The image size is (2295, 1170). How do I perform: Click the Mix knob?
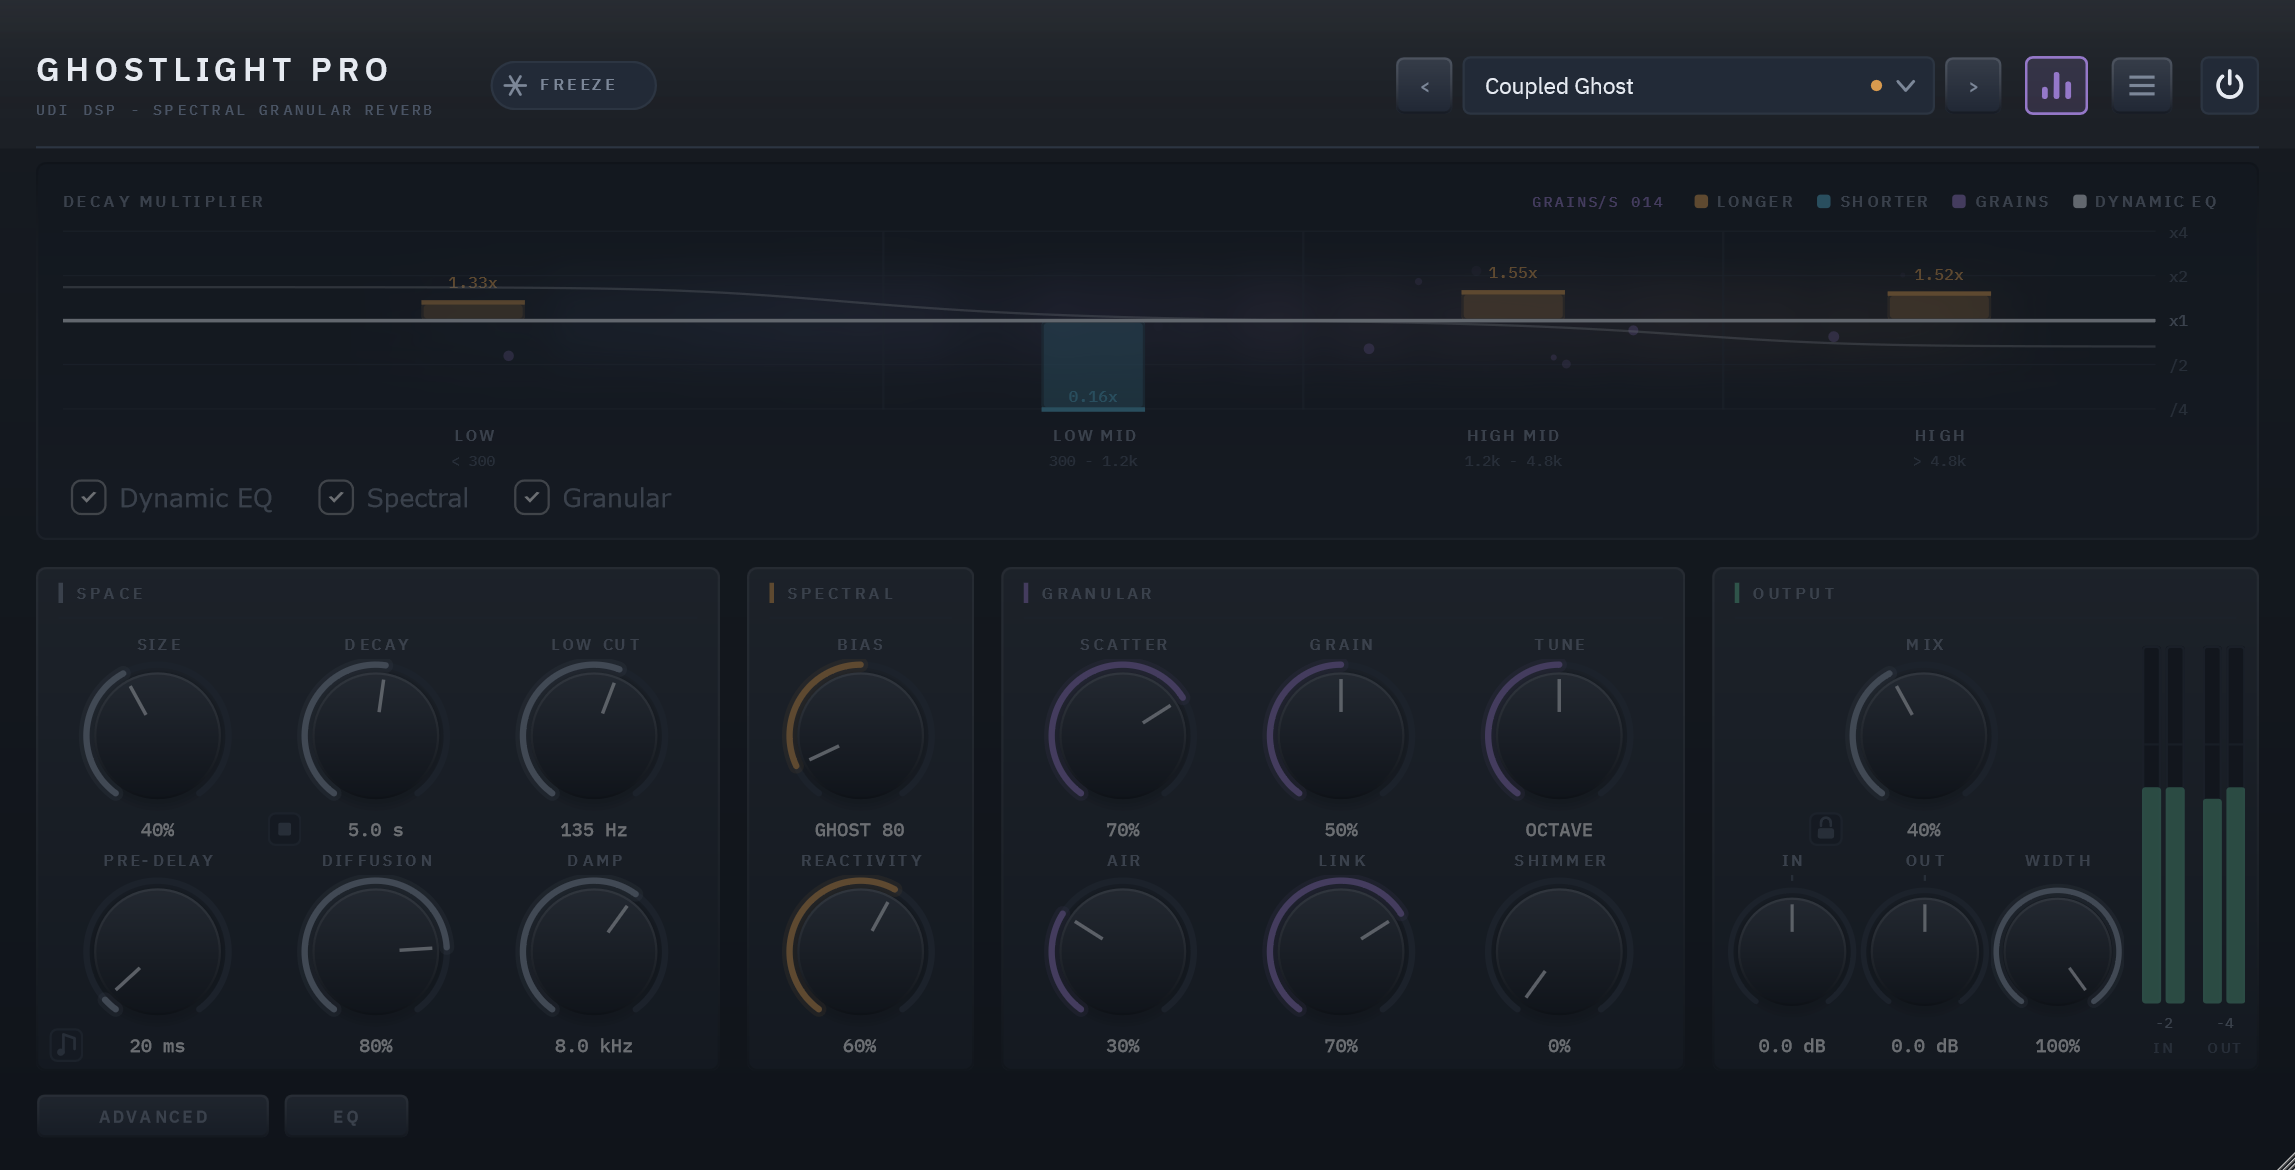click(x=1923, y=735)
